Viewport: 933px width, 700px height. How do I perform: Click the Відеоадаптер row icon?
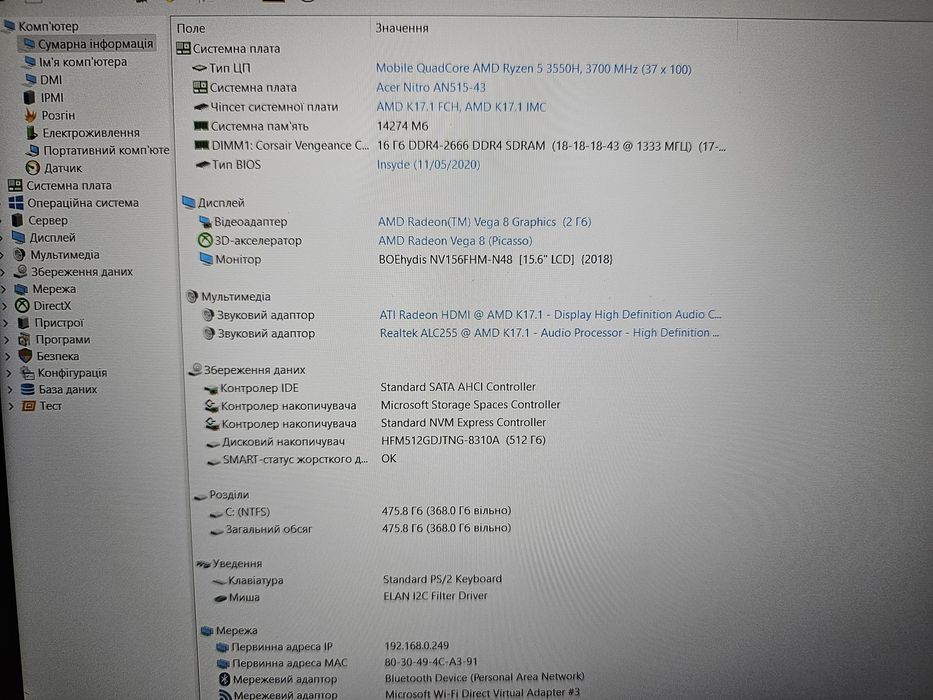coord(205,222)
